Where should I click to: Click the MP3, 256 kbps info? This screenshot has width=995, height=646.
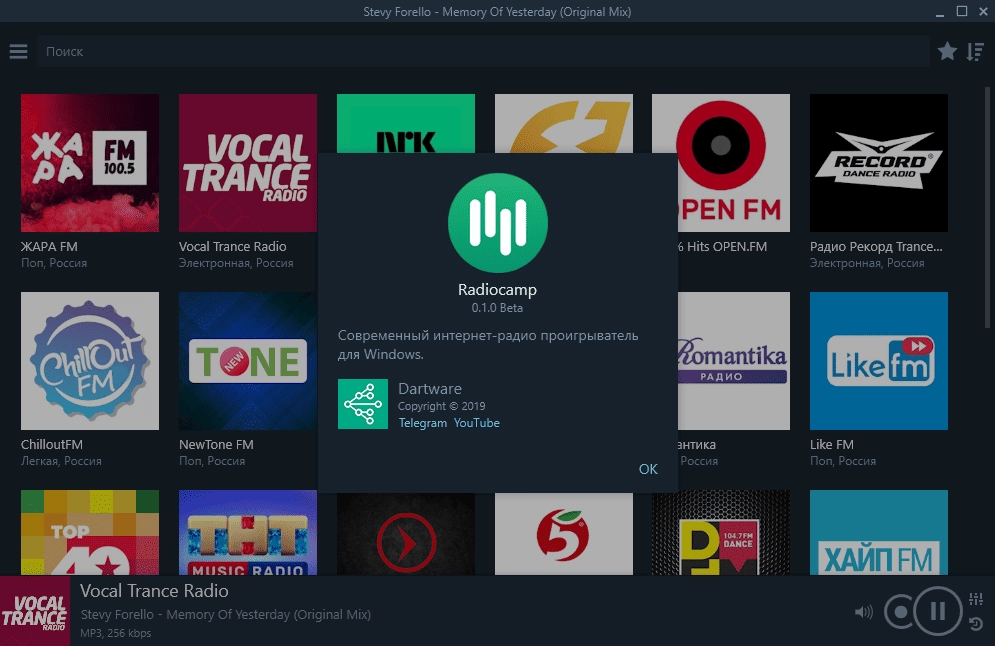pyautogui.click(x=115, y=633)
